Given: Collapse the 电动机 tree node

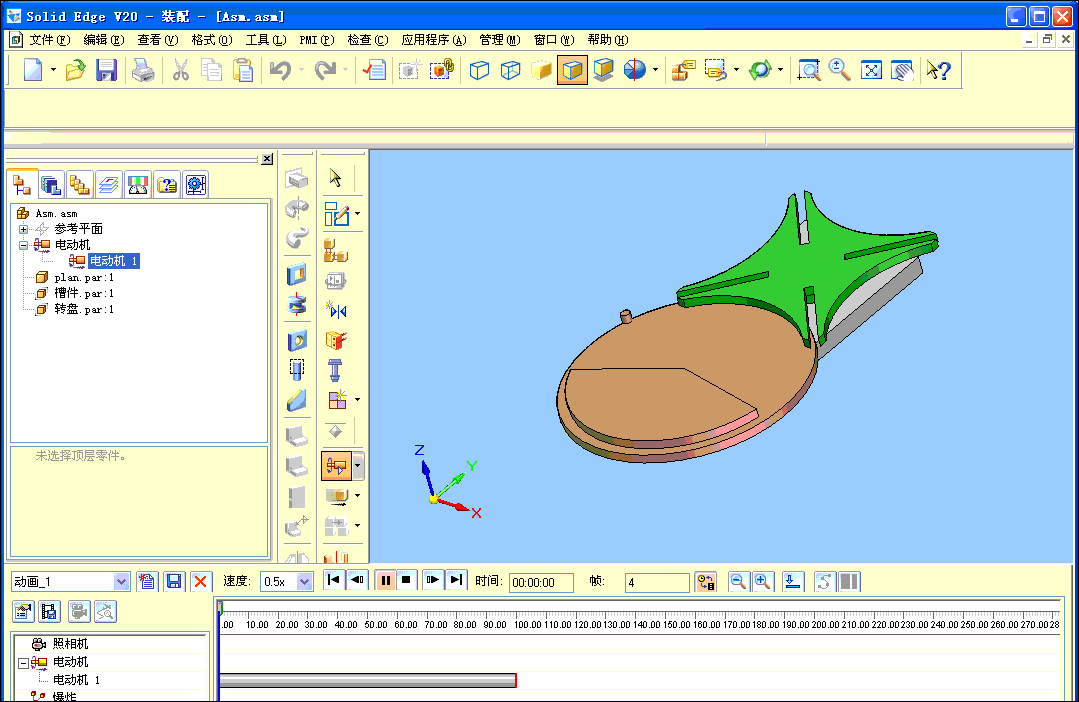Looking at the screenshot, I should [x=23, y=245].
